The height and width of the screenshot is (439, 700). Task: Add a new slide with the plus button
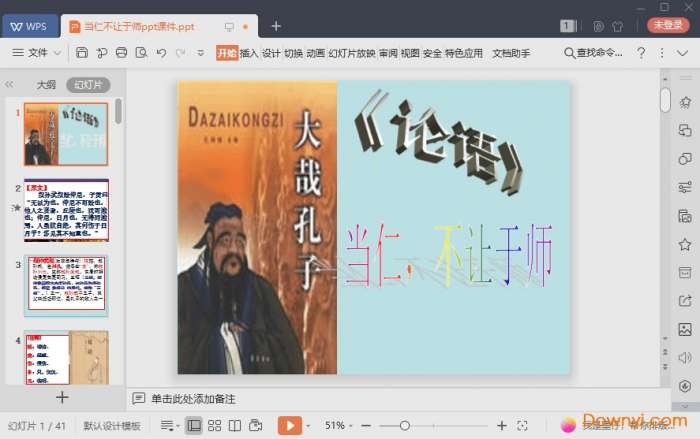pyautogui.click(x=62, y=397)
